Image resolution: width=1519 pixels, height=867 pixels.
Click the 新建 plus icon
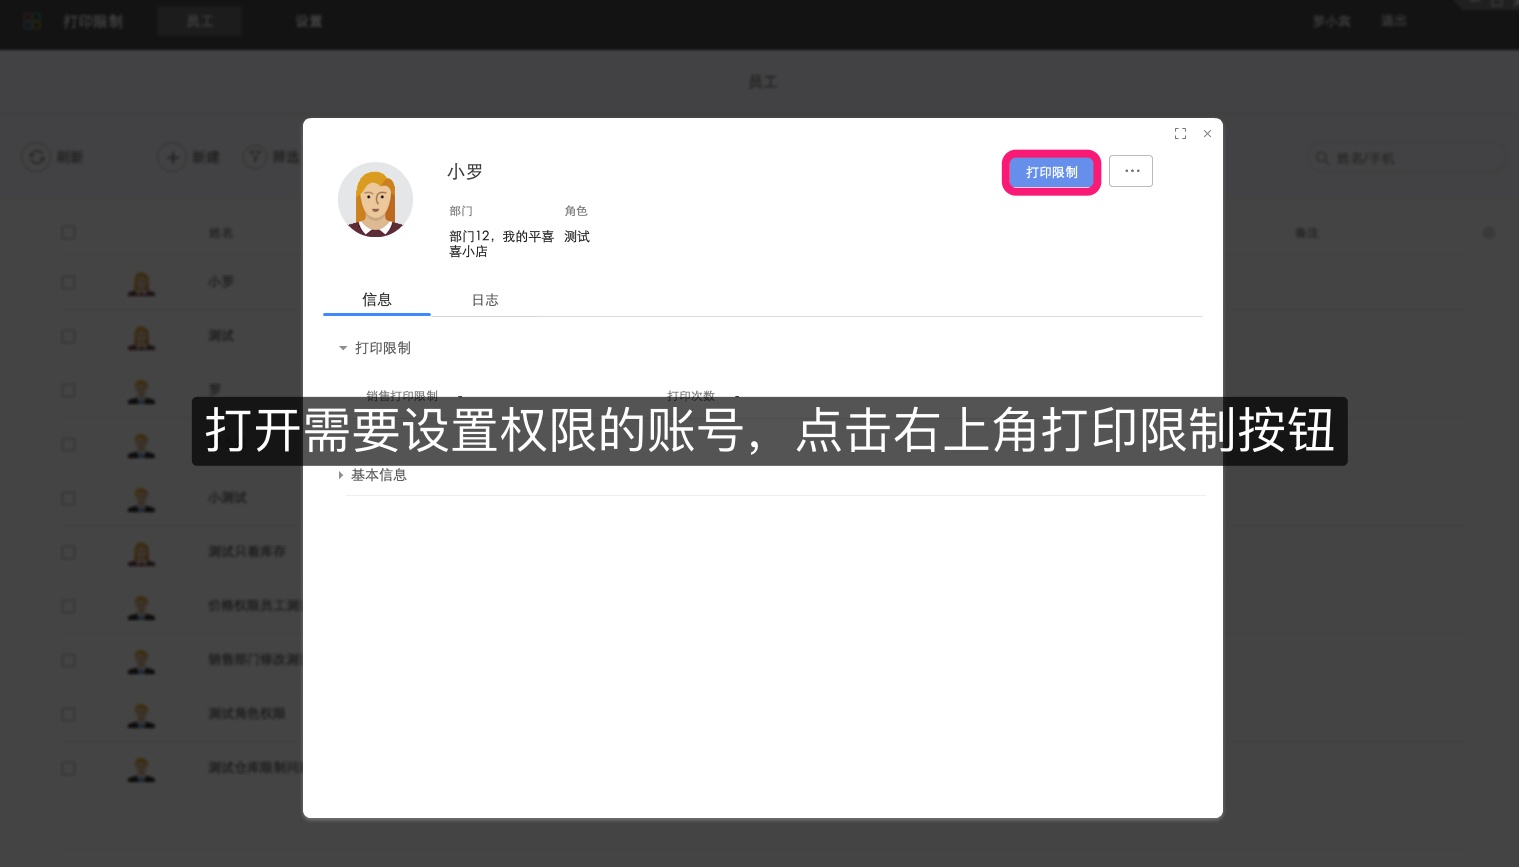point(172,157)
